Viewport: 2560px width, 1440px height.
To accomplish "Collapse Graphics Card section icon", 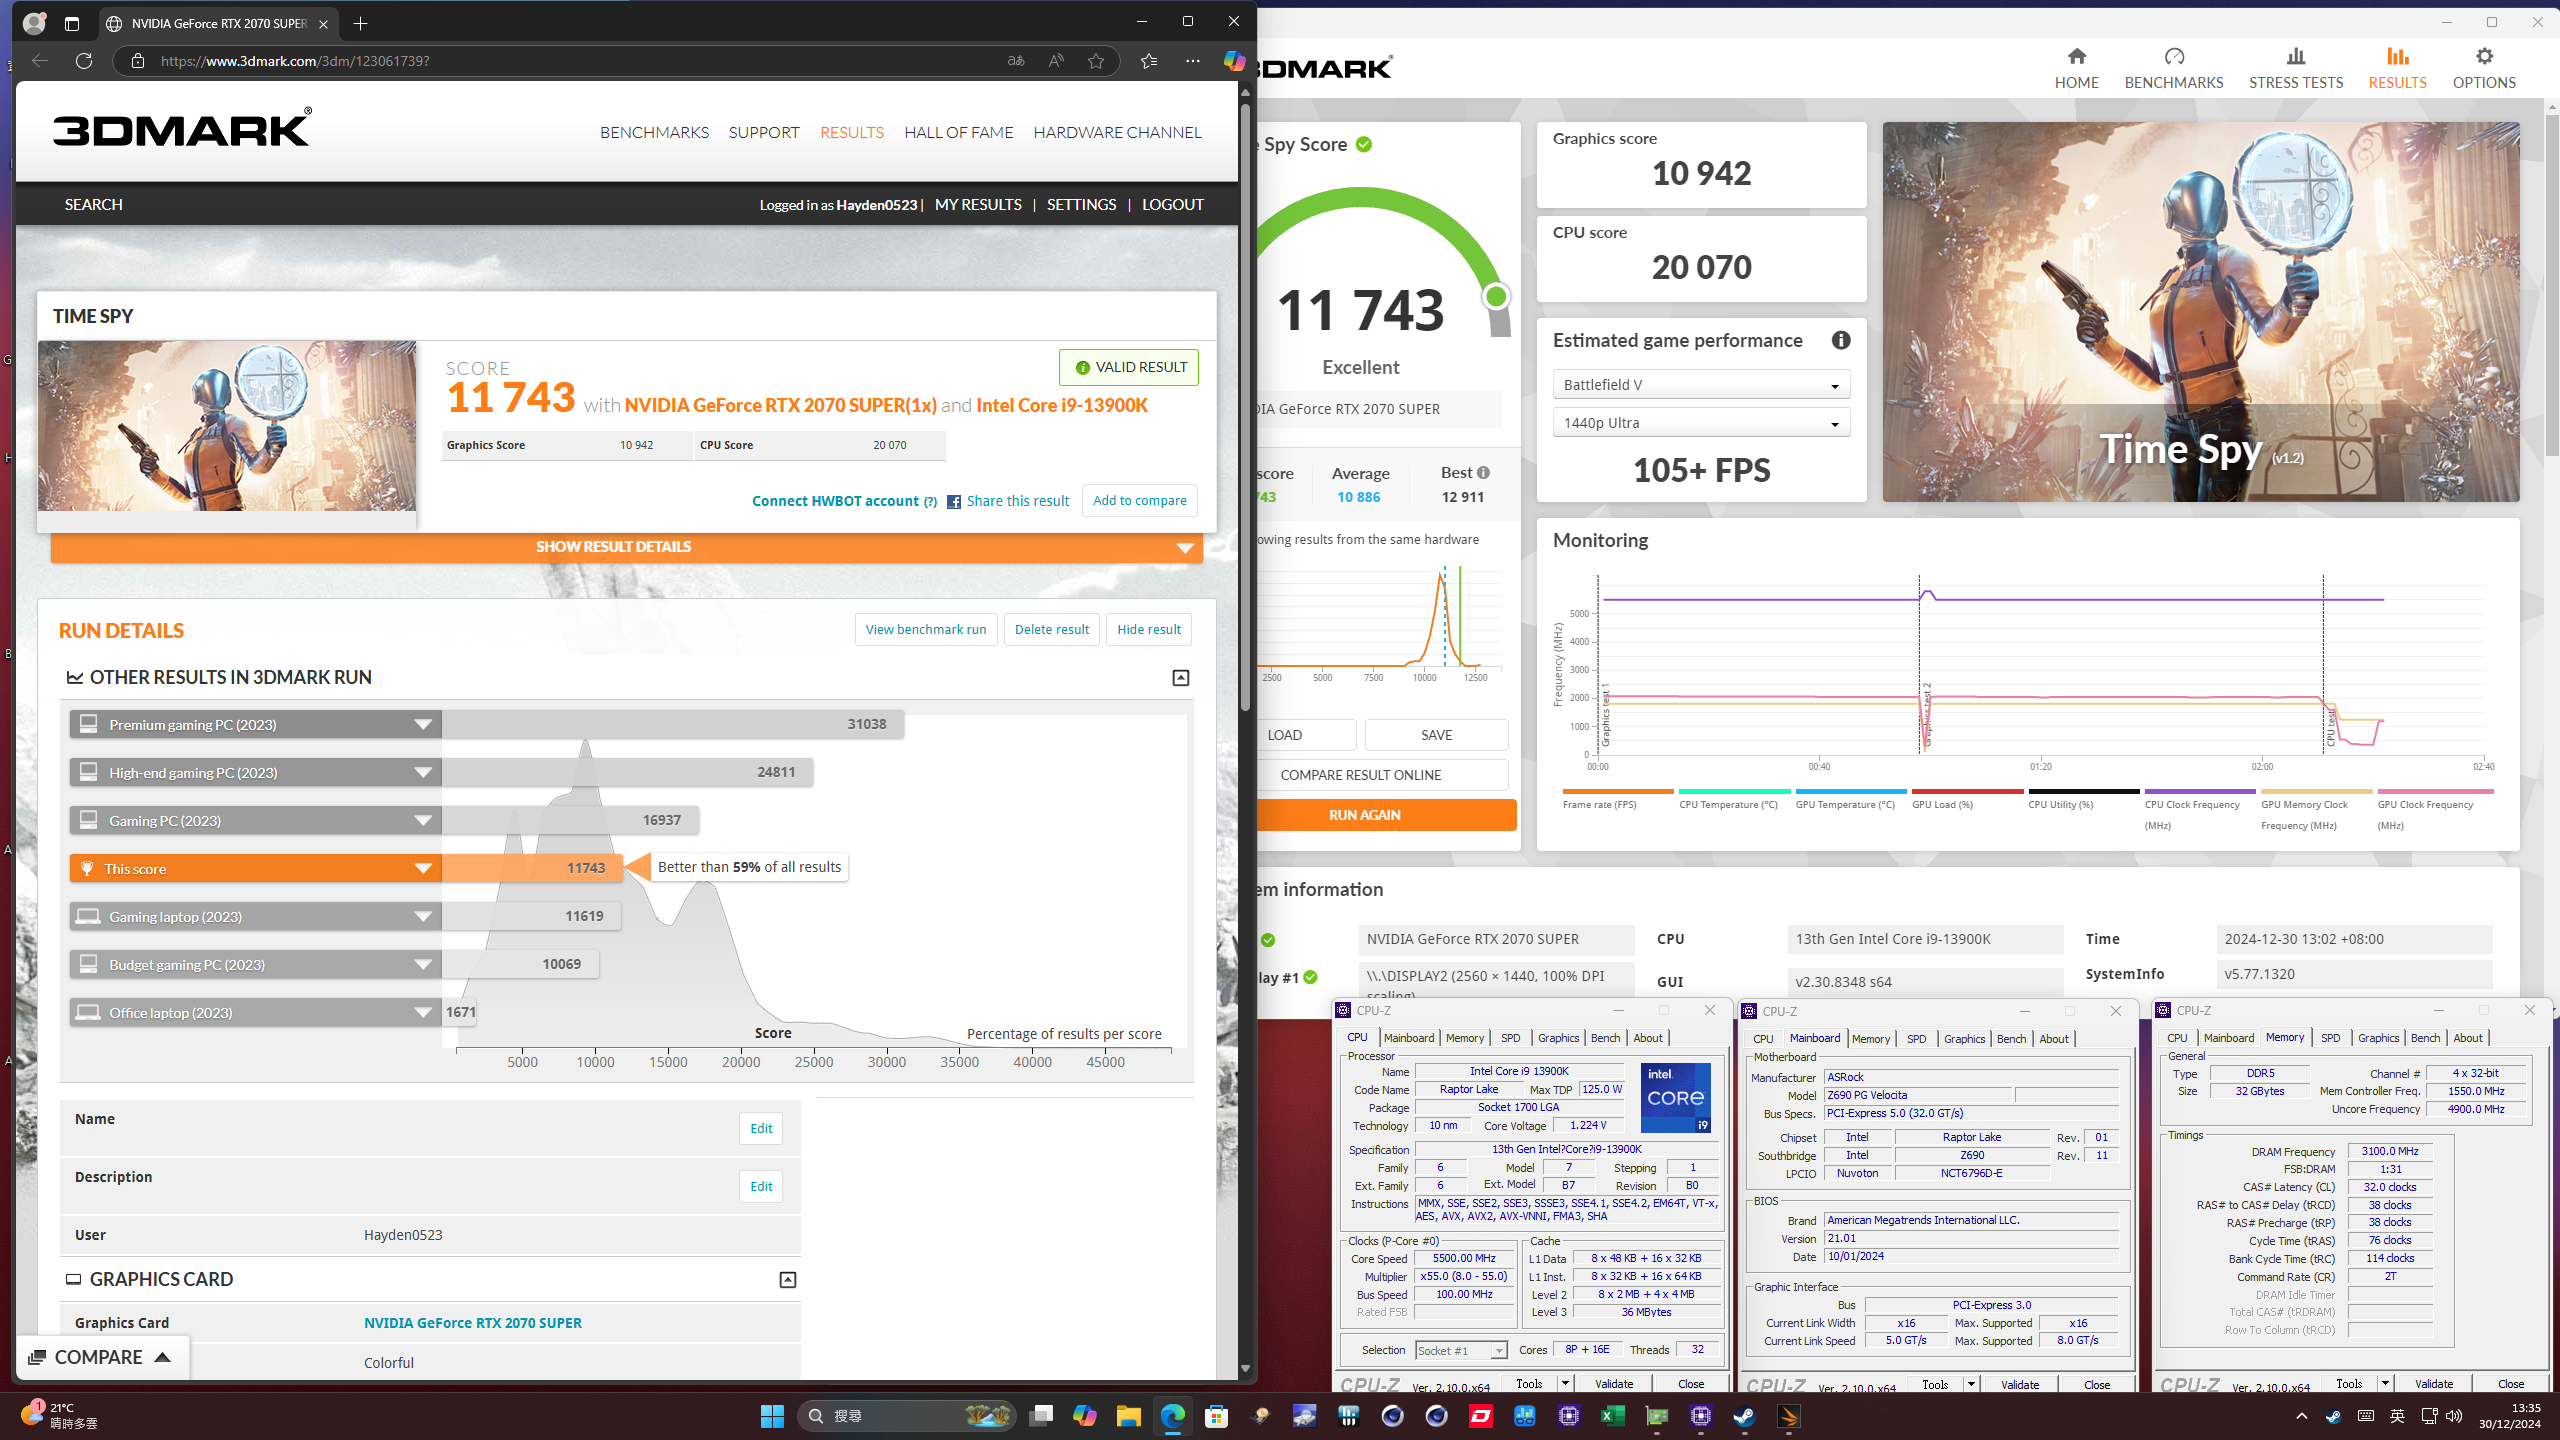I will tap(788, 1280).
